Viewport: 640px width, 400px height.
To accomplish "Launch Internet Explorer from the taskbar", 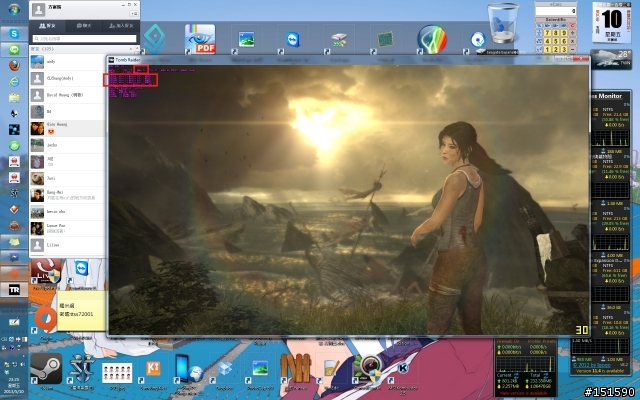I will coord(14,82).
